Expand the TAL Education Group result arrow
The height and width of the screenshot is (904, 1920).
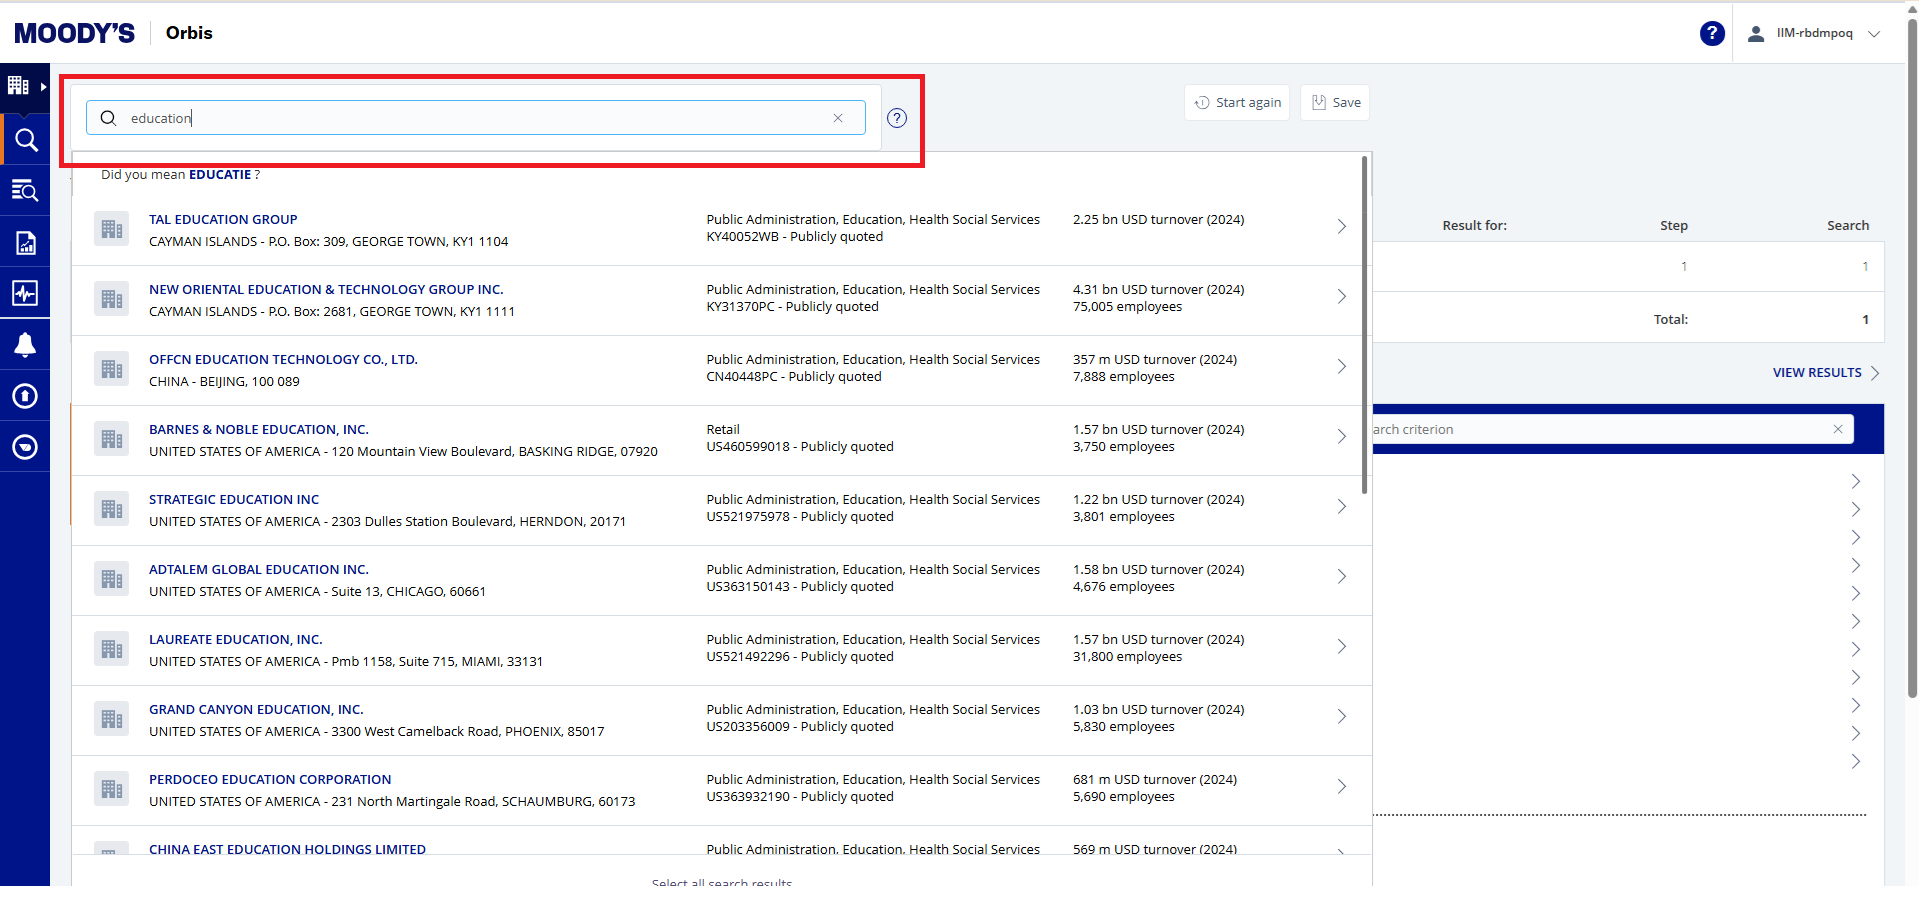tap(1342, 227)
